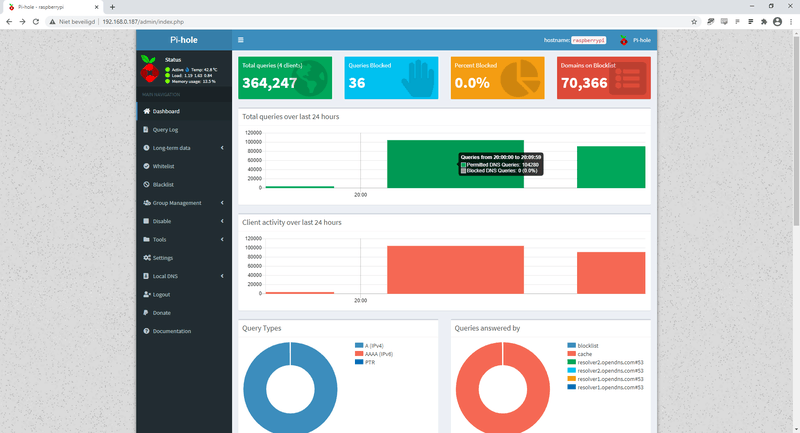Click the Long-term data clock icon

tap(146, 148)
